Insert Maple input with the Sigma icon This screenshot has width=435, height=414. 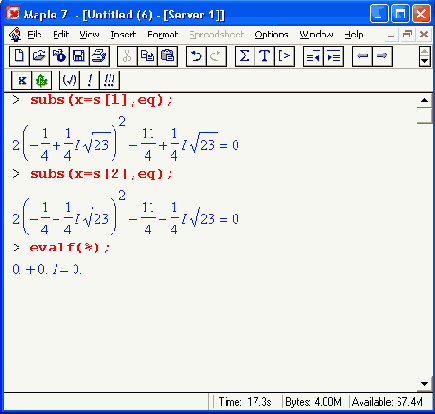[245, 56]
